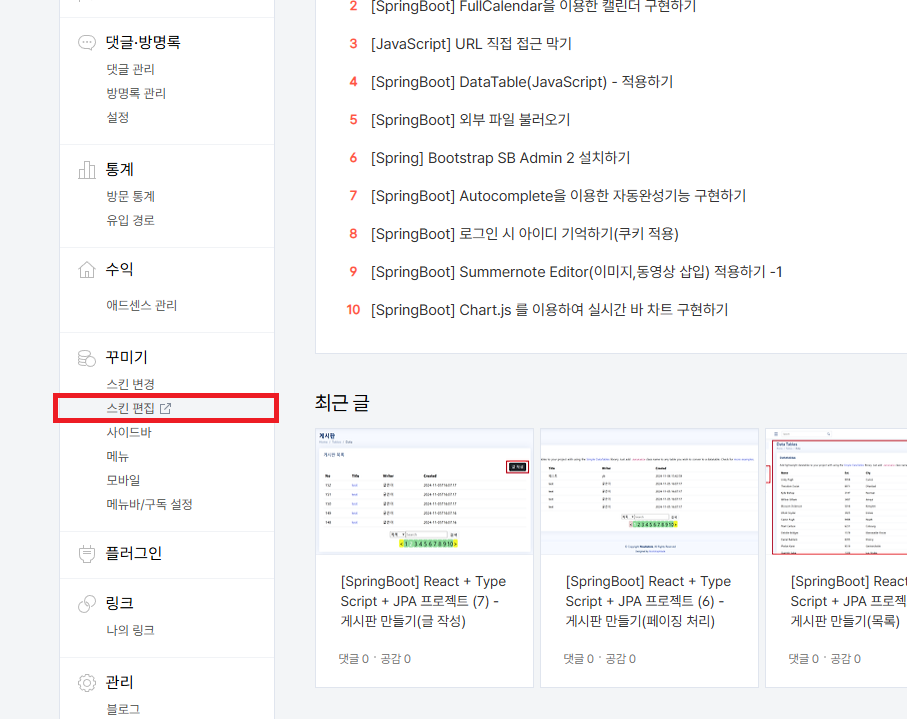Image resolution: width=907 pixels, height=719 pixels.
Task: Open 사이드바 settings
Action: [129, 433]
